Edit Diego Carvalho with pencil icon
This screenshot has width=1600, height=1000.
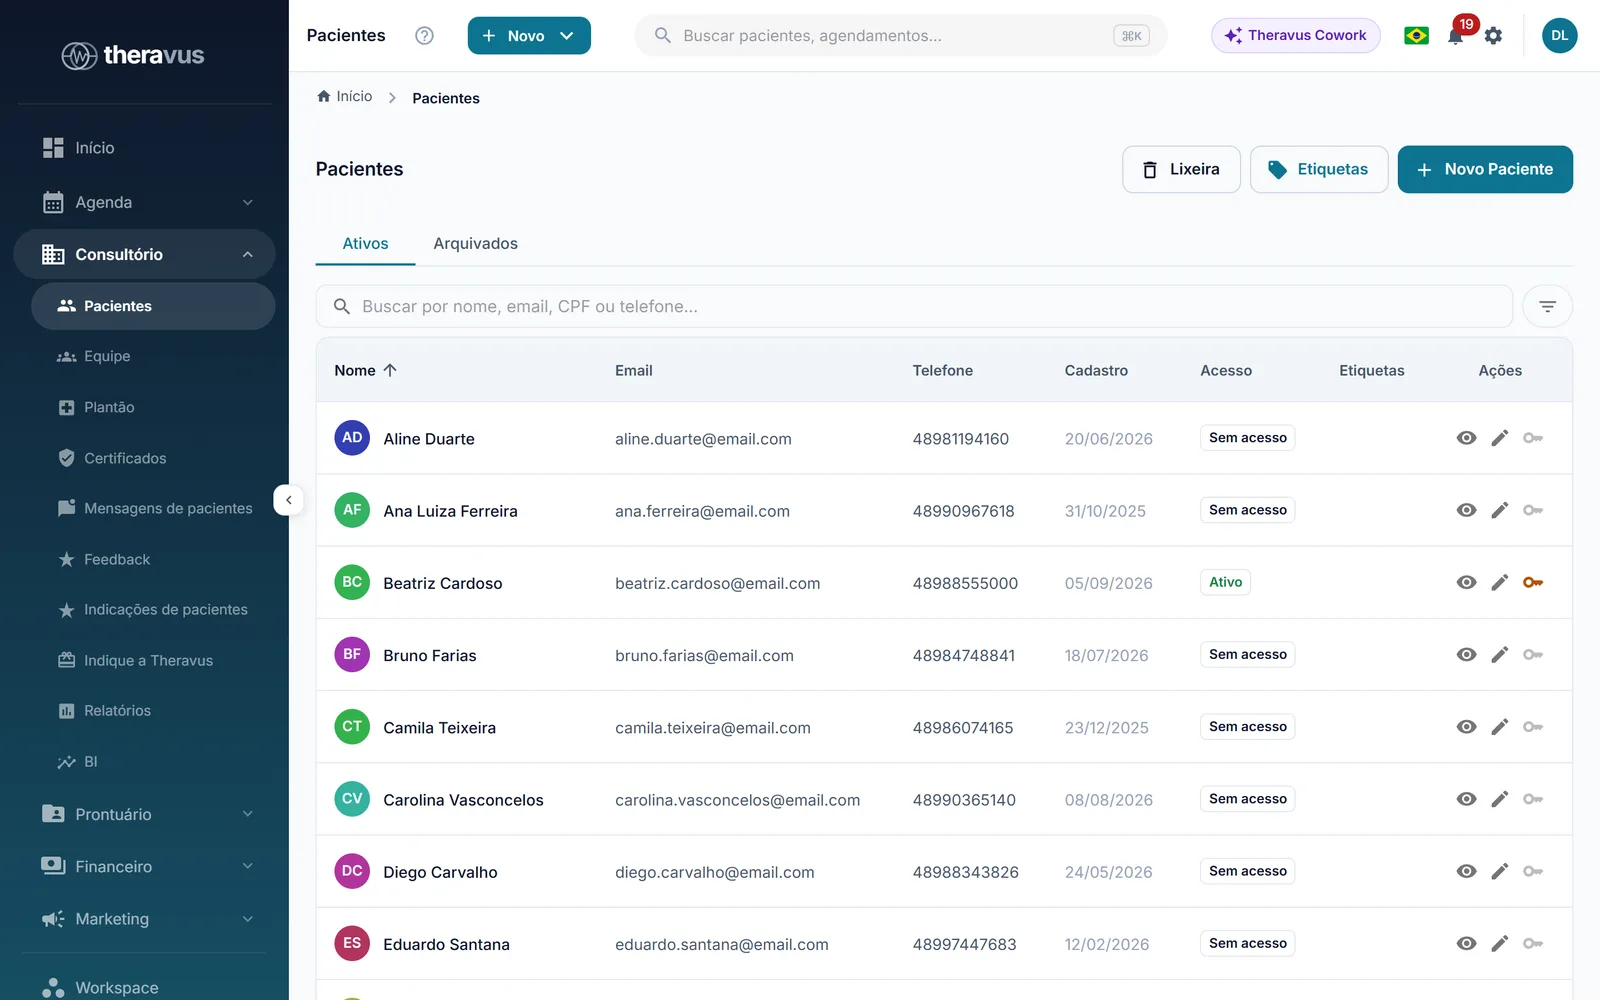1499,871
